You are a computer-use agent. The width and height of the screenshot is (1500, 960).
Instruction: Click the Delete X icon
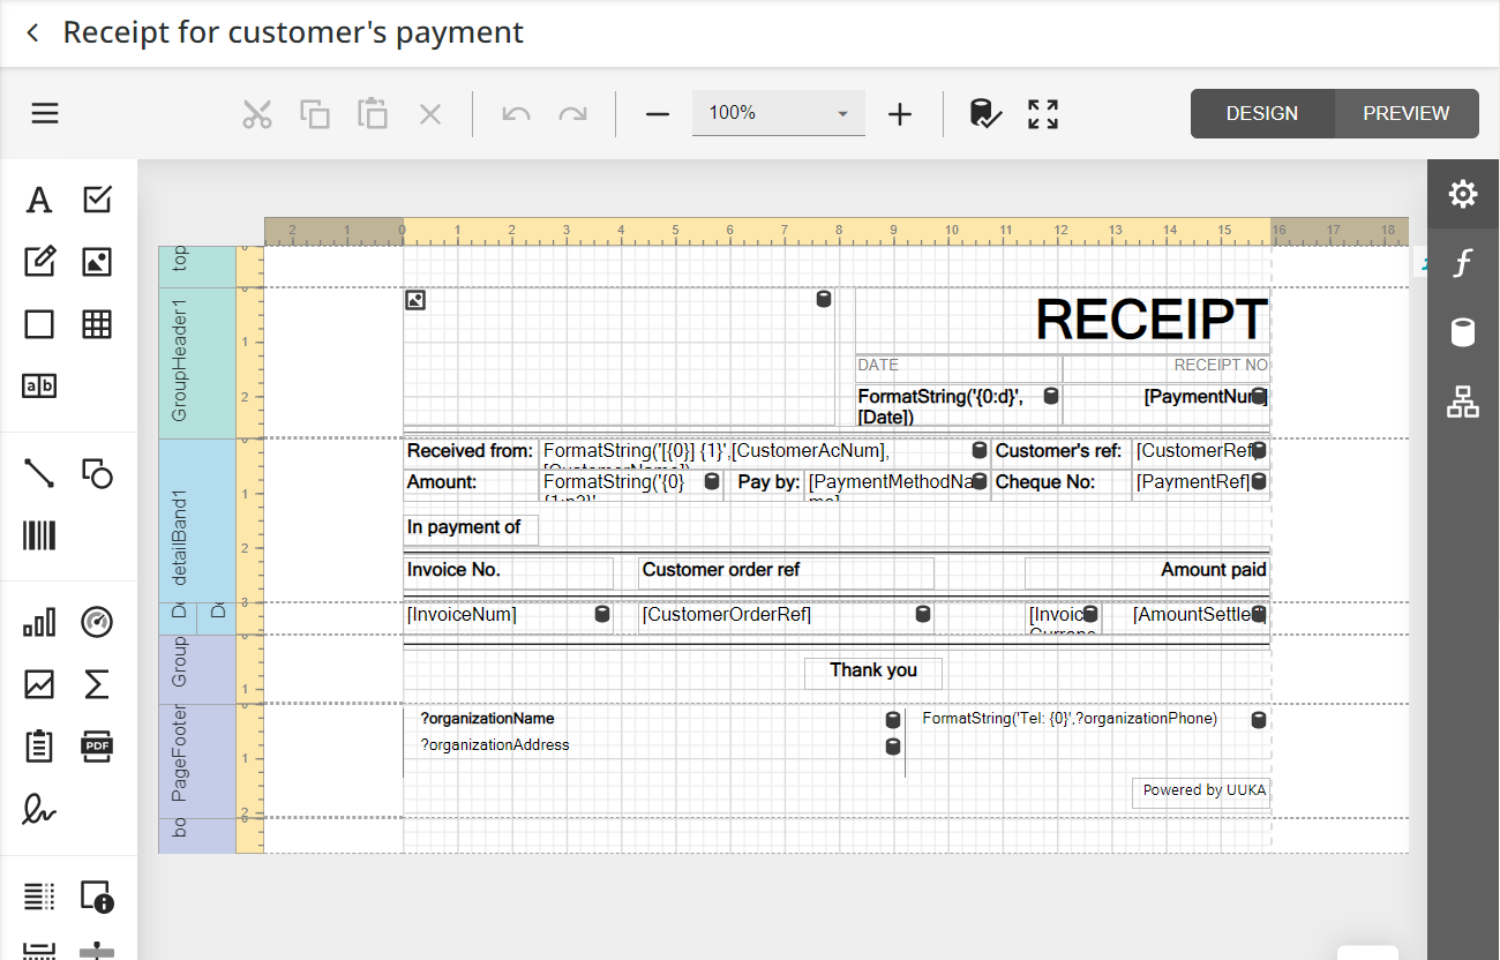point(431,114)
